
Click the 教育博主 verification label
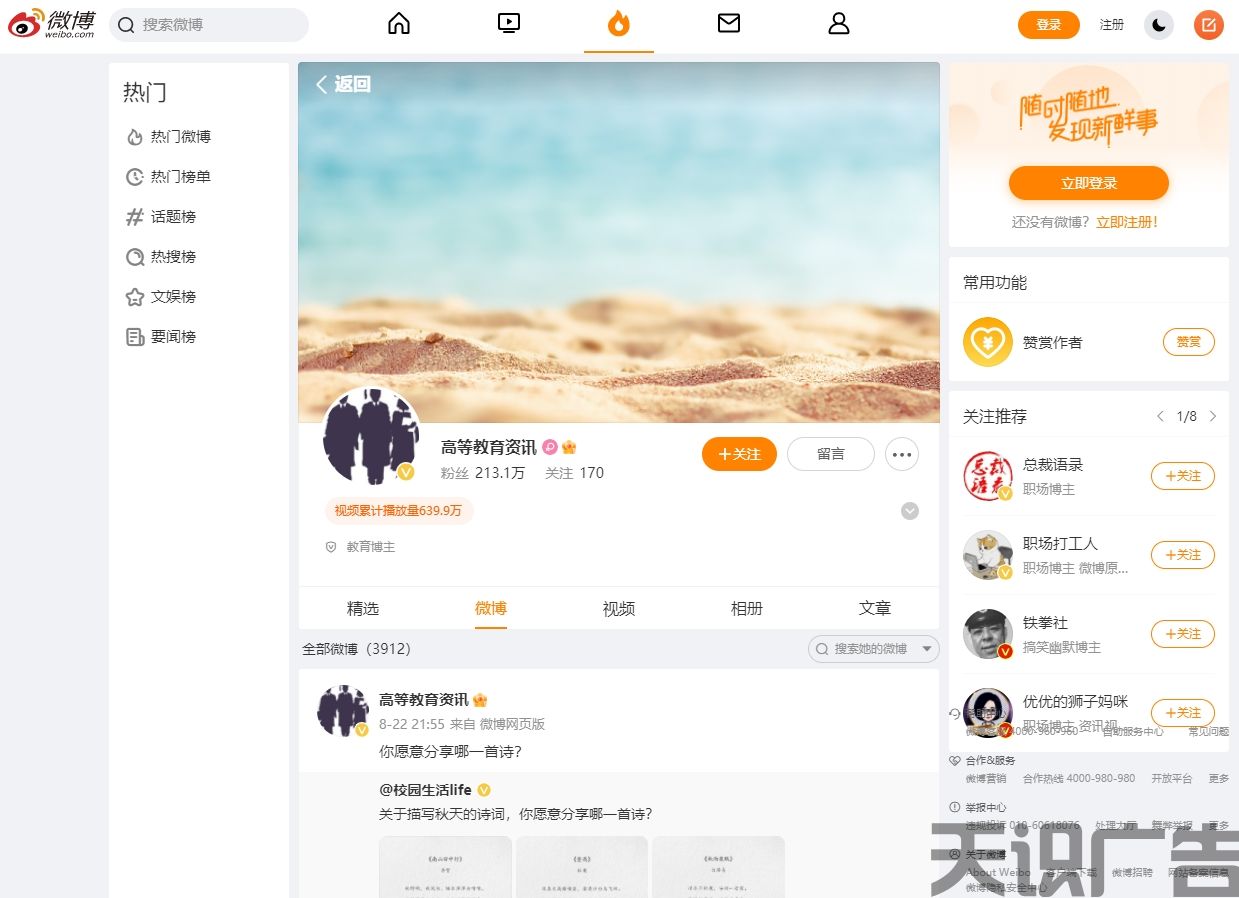point(371,547)
